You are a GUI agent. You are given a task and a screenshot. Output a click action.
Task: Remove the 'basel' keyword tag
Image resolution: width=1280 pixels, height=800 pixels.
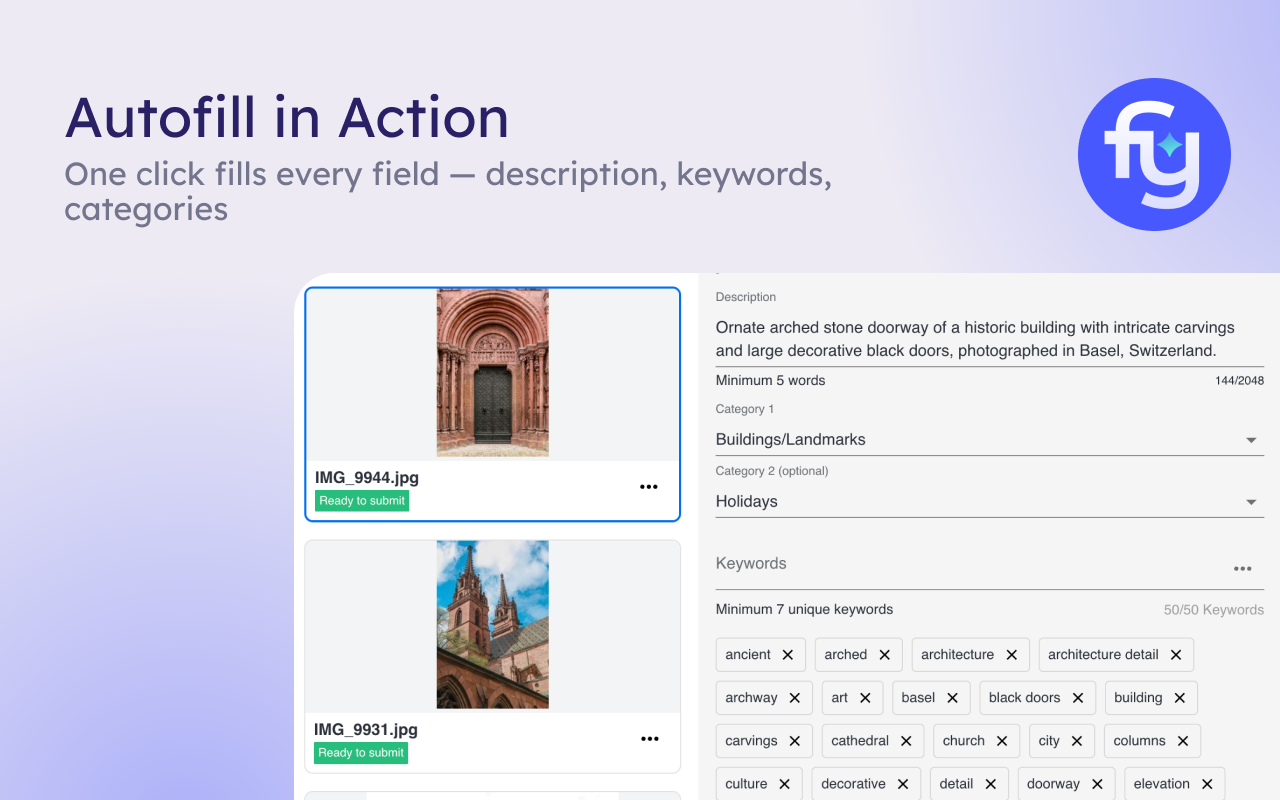point(953,698)
